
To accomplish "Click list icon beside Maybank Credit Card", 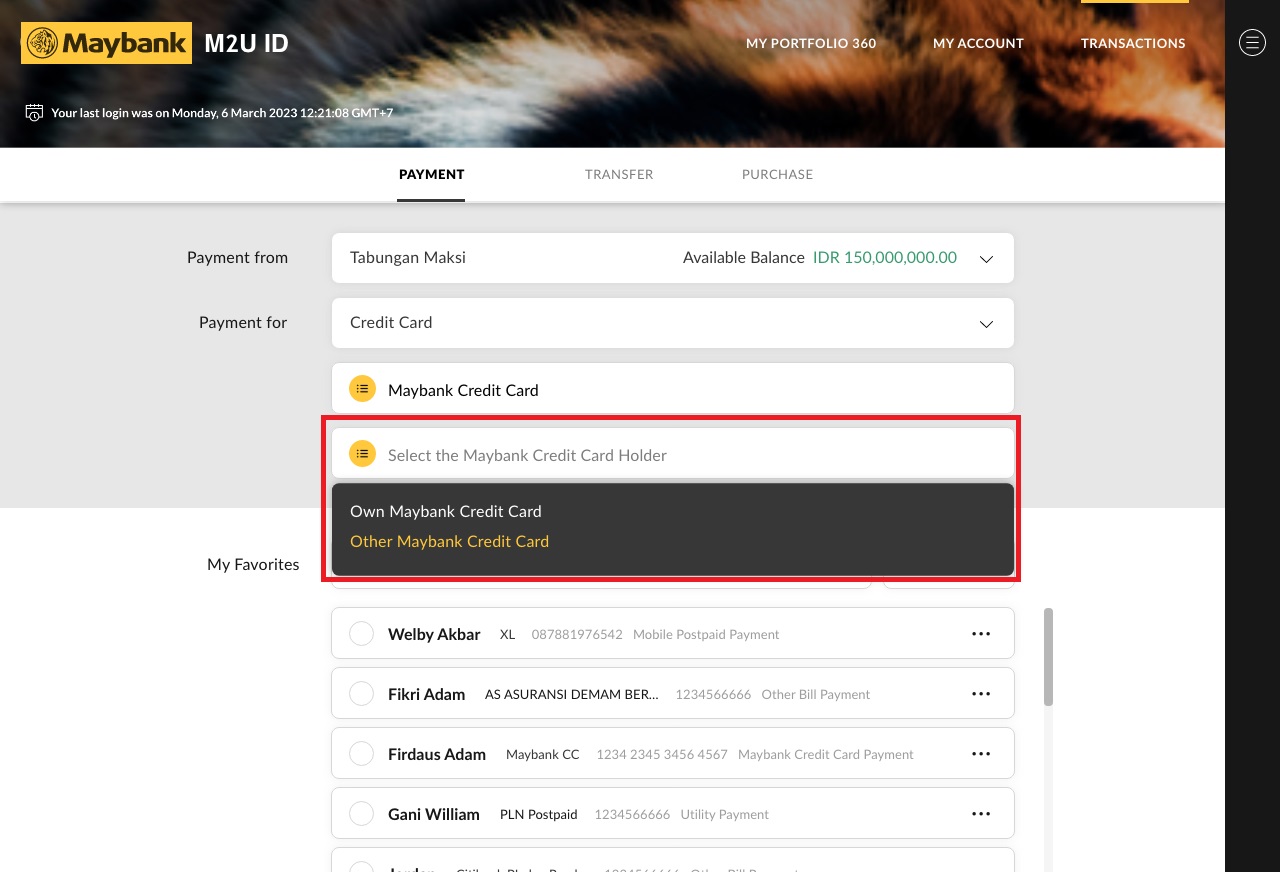I will point(362,389).
